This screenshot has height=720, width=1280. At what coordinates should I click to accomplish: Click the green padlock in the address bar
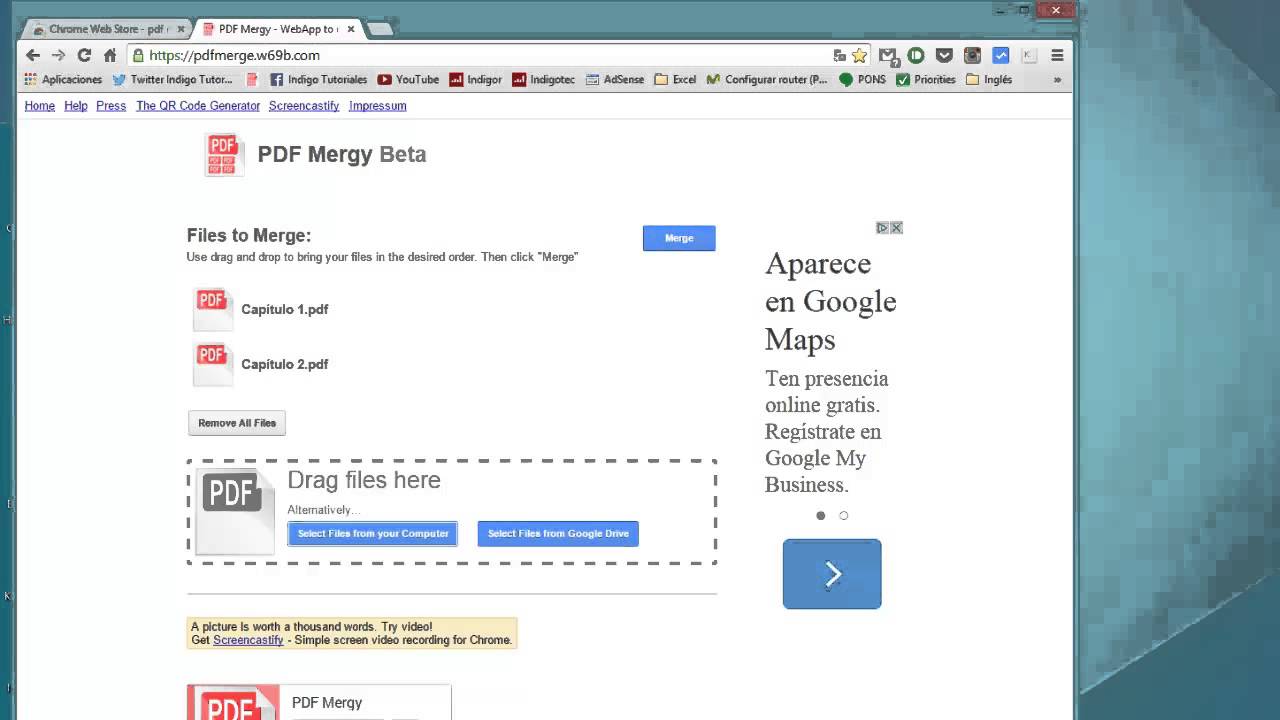(139, 56)
